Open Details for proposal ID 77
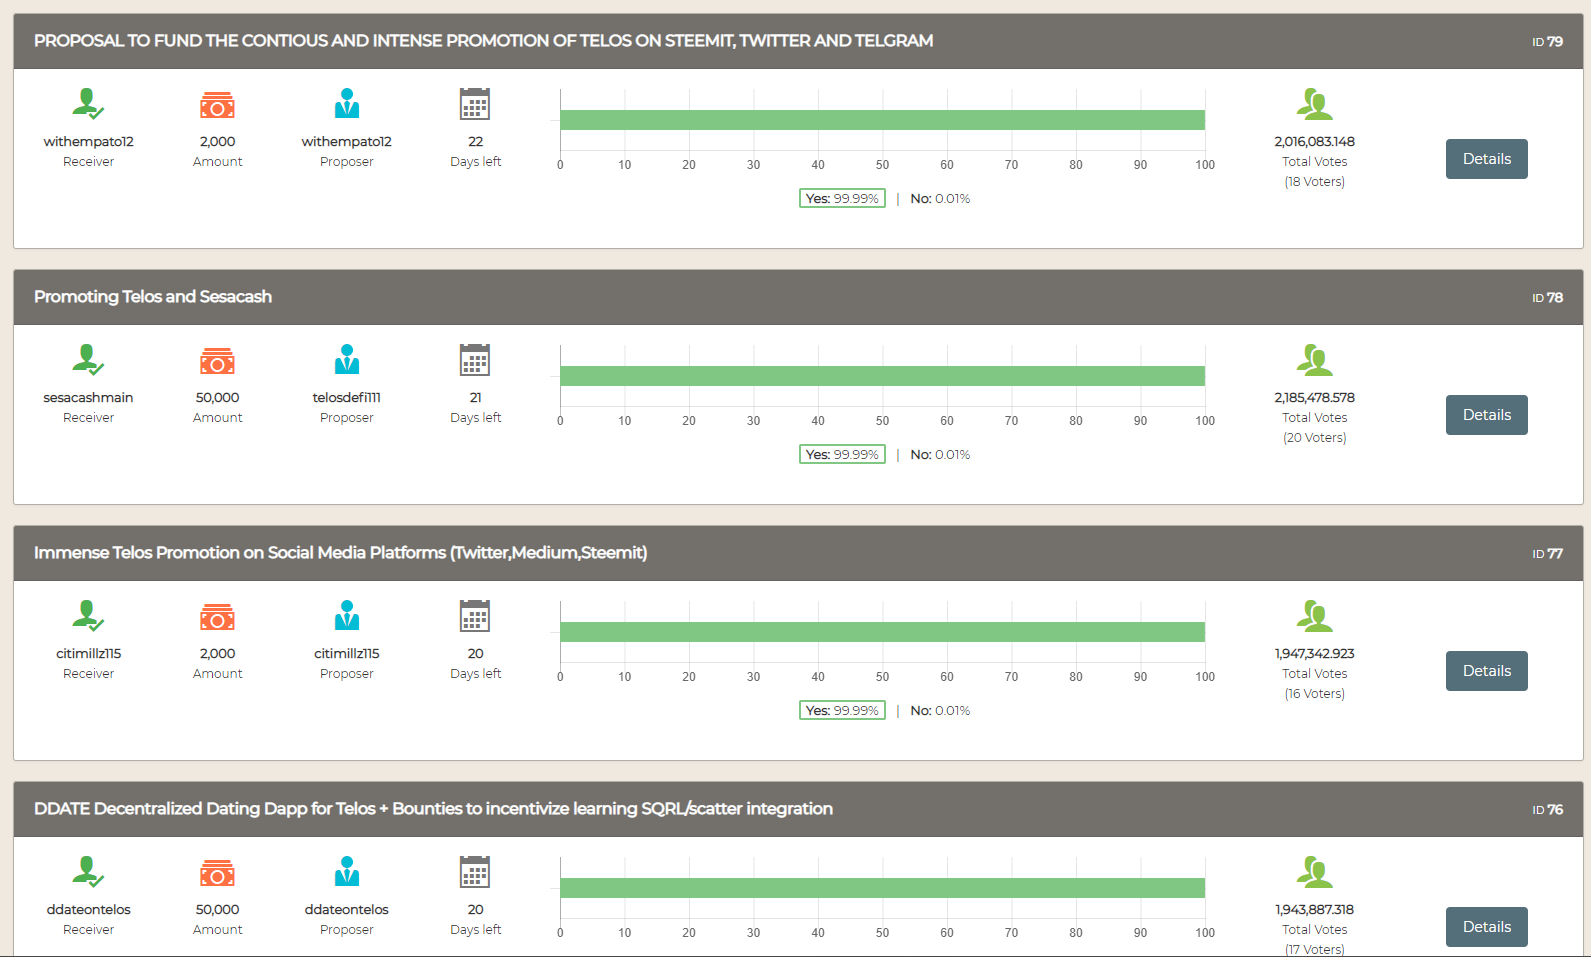 [1486, 671]
